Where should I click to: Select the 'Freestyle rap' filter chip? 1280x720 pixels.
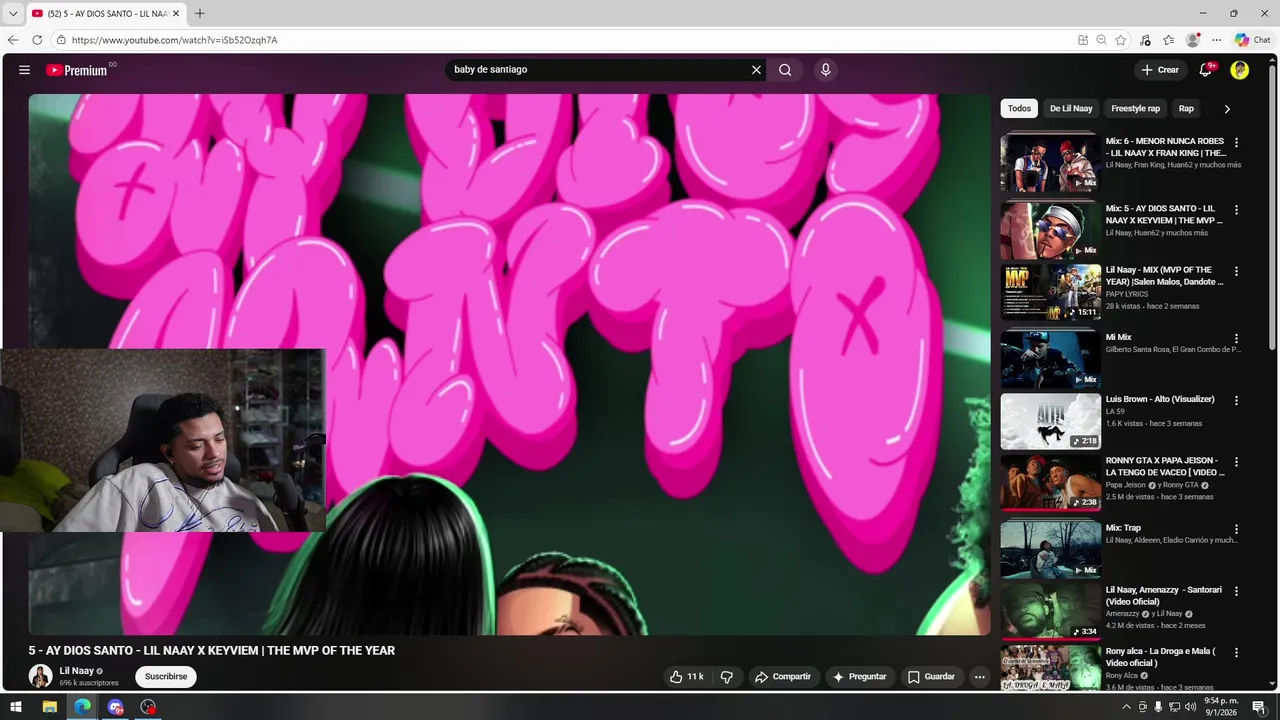[x=1135, y=108]
